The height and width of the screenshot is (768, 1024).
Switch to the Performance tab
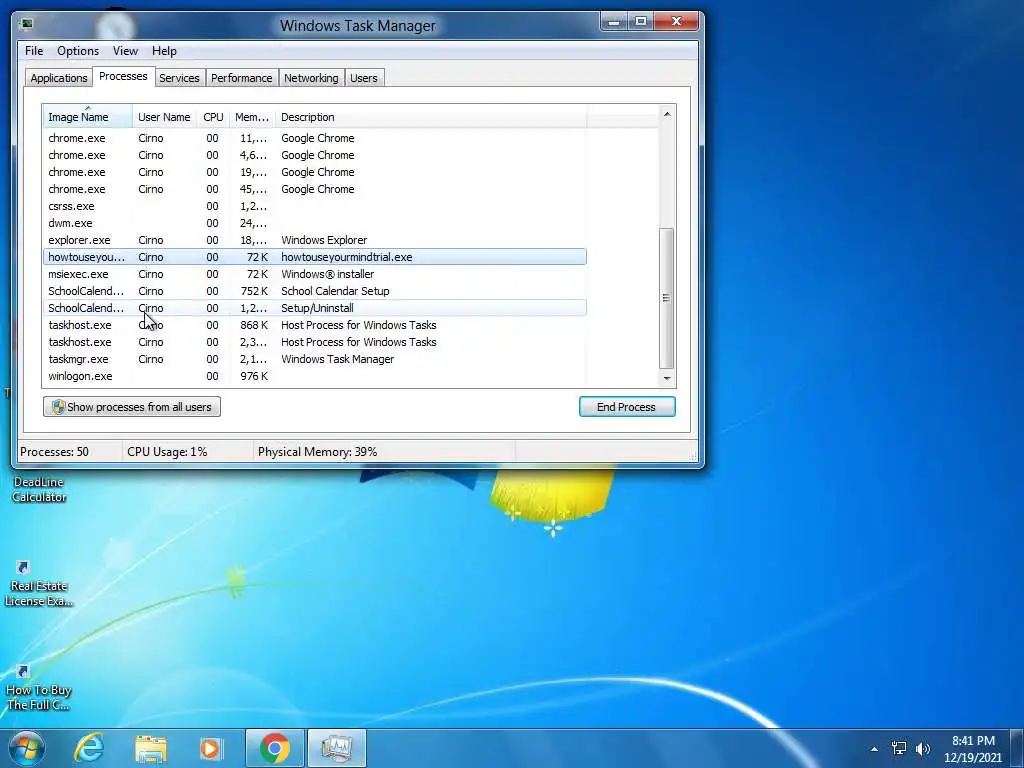click(241, 78)
